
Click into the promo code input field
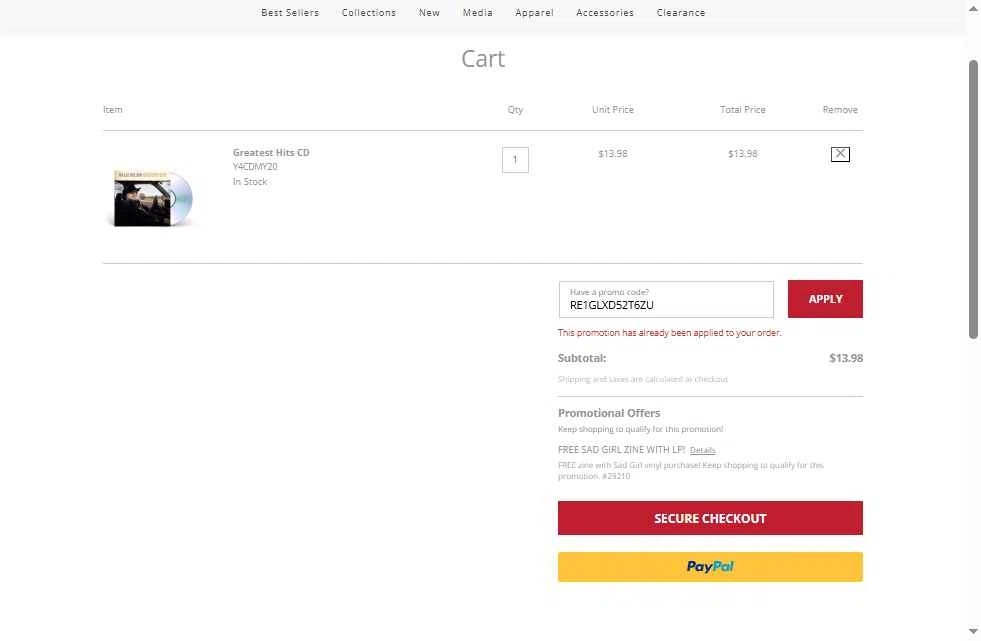pos(666,300)
